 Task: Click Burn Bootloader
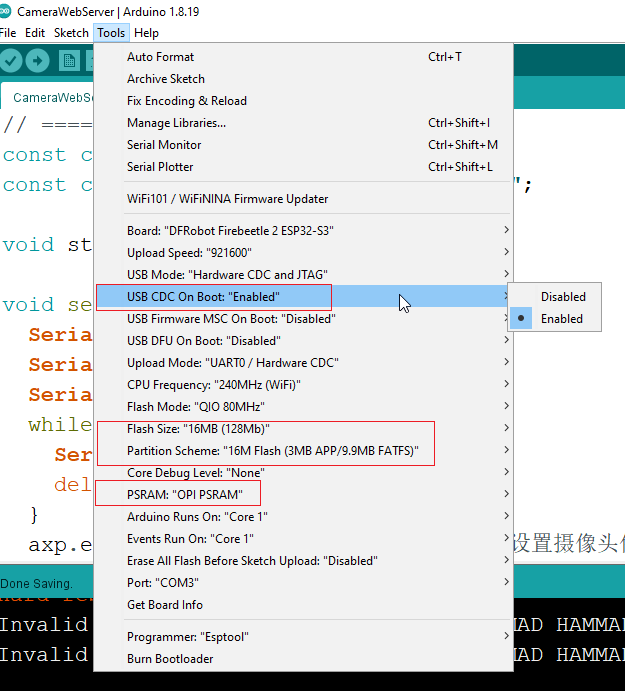pos(303,659)
